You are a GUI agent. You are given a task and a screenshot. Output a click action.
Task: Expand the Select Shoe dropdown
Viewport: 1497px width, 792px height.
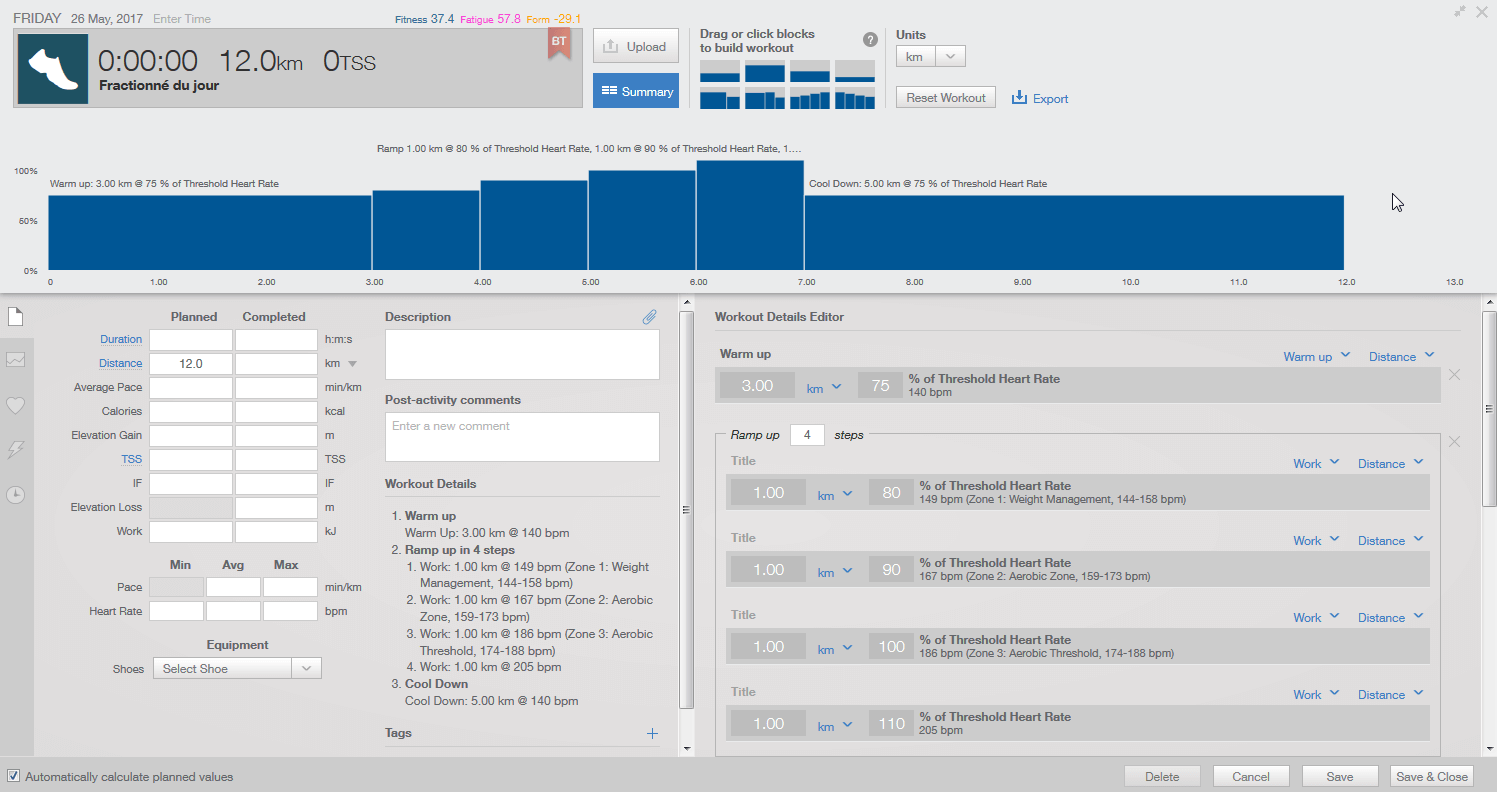(x=237, y=669)
